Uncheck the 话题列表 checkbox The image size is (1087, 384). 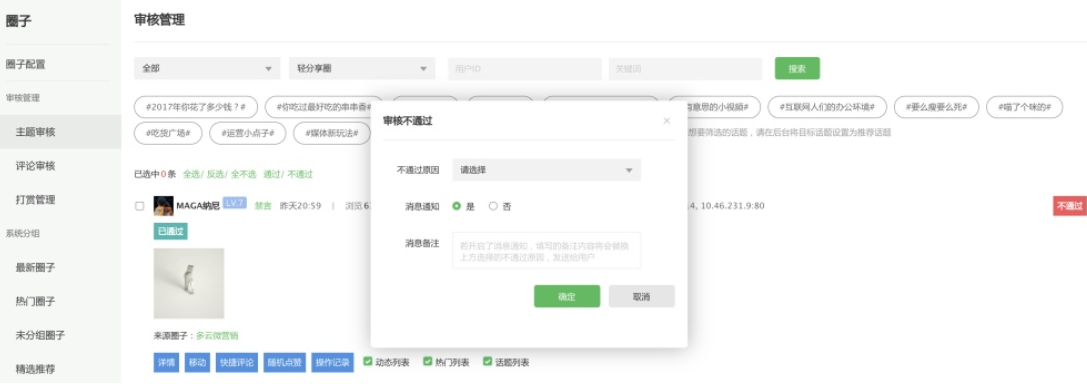coord(488,362)
